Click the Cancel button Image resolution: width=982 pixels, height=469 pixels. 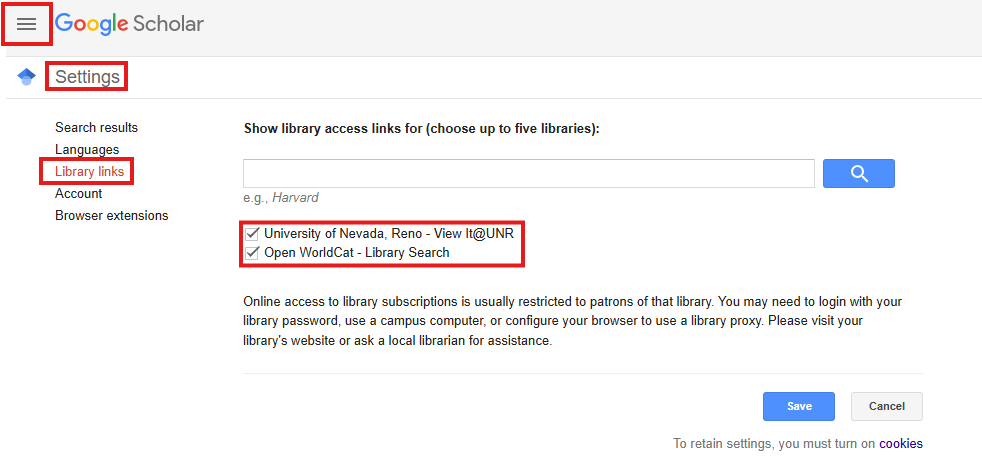pos(886,406)
